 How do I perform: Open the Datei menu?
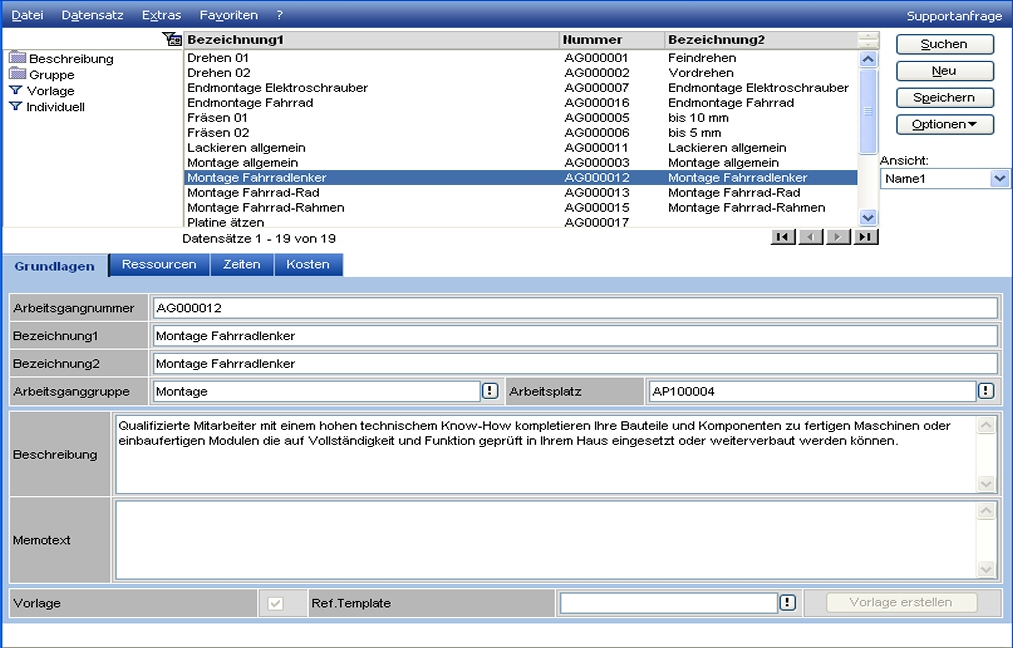pyautogui.click(x=27, y=15)
